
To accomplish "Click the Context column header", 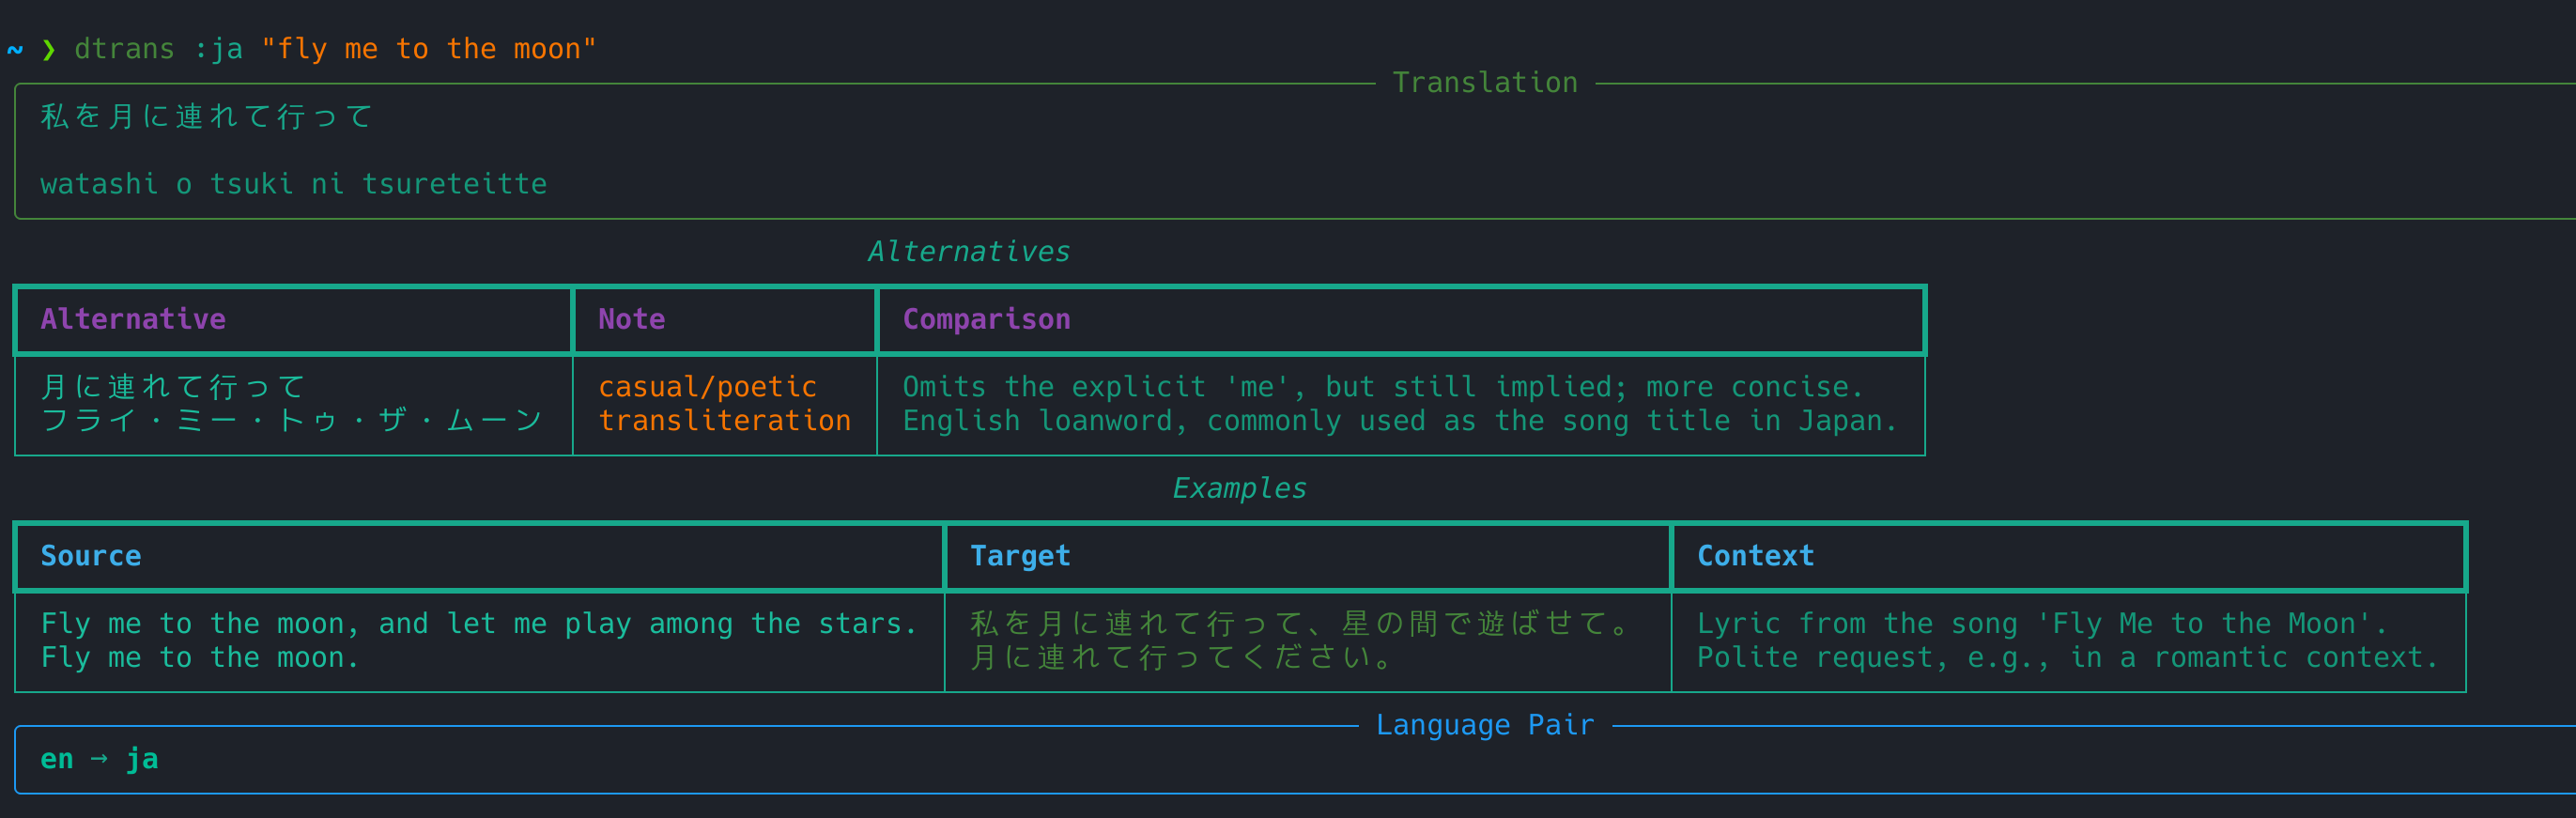I will coord(1756,556).
